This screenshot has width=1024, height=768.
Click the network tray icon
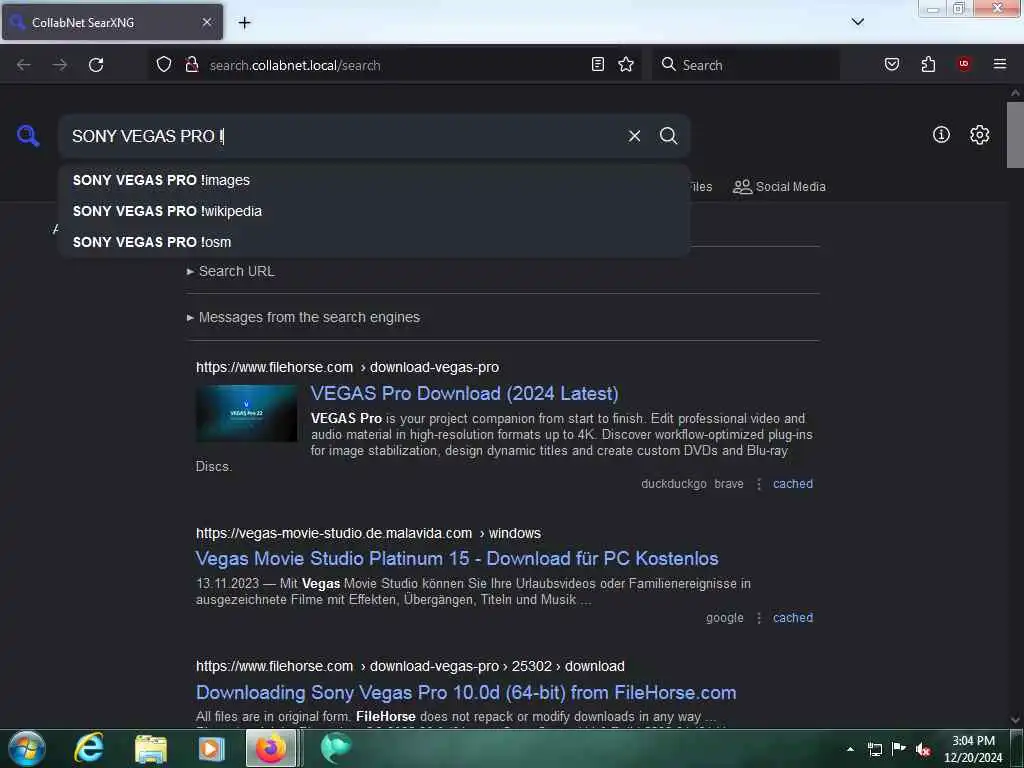(x=874, y=749)
